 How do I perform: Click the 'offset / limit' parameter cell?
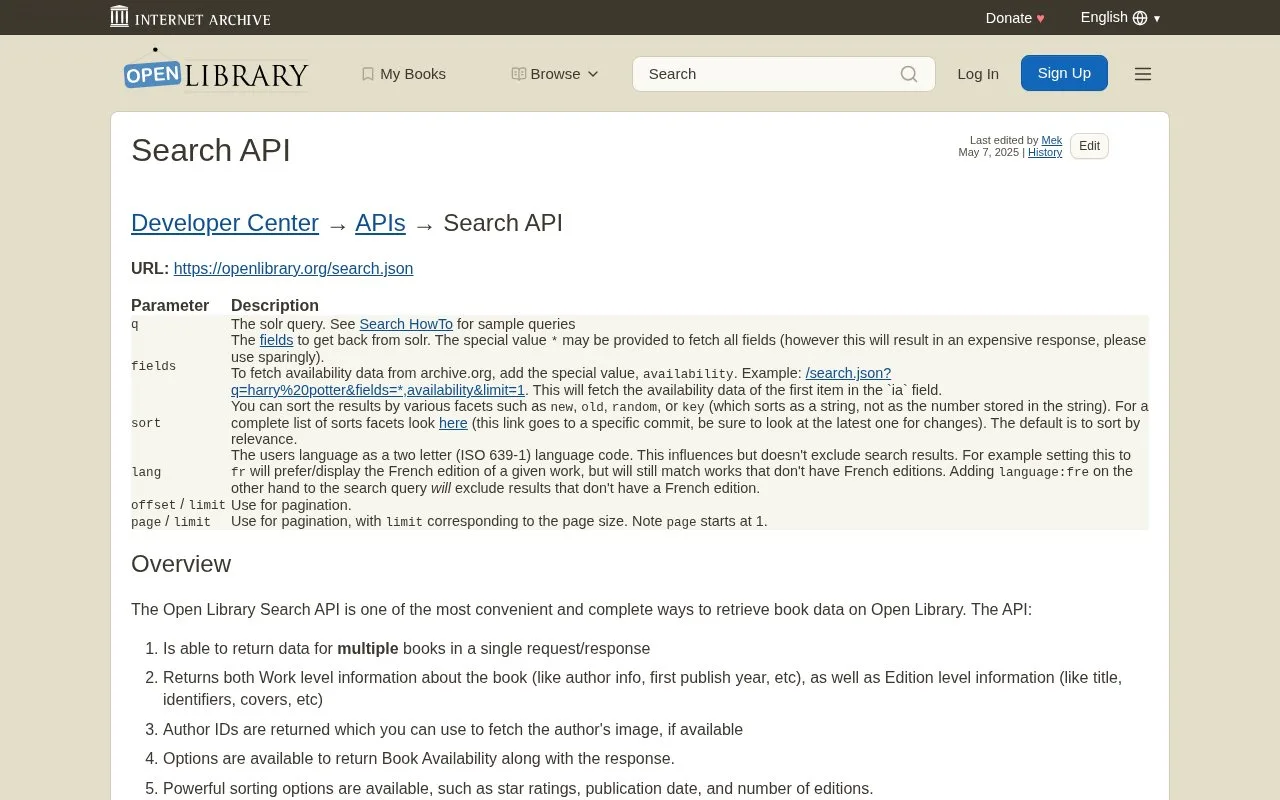[x=179, y=505]
